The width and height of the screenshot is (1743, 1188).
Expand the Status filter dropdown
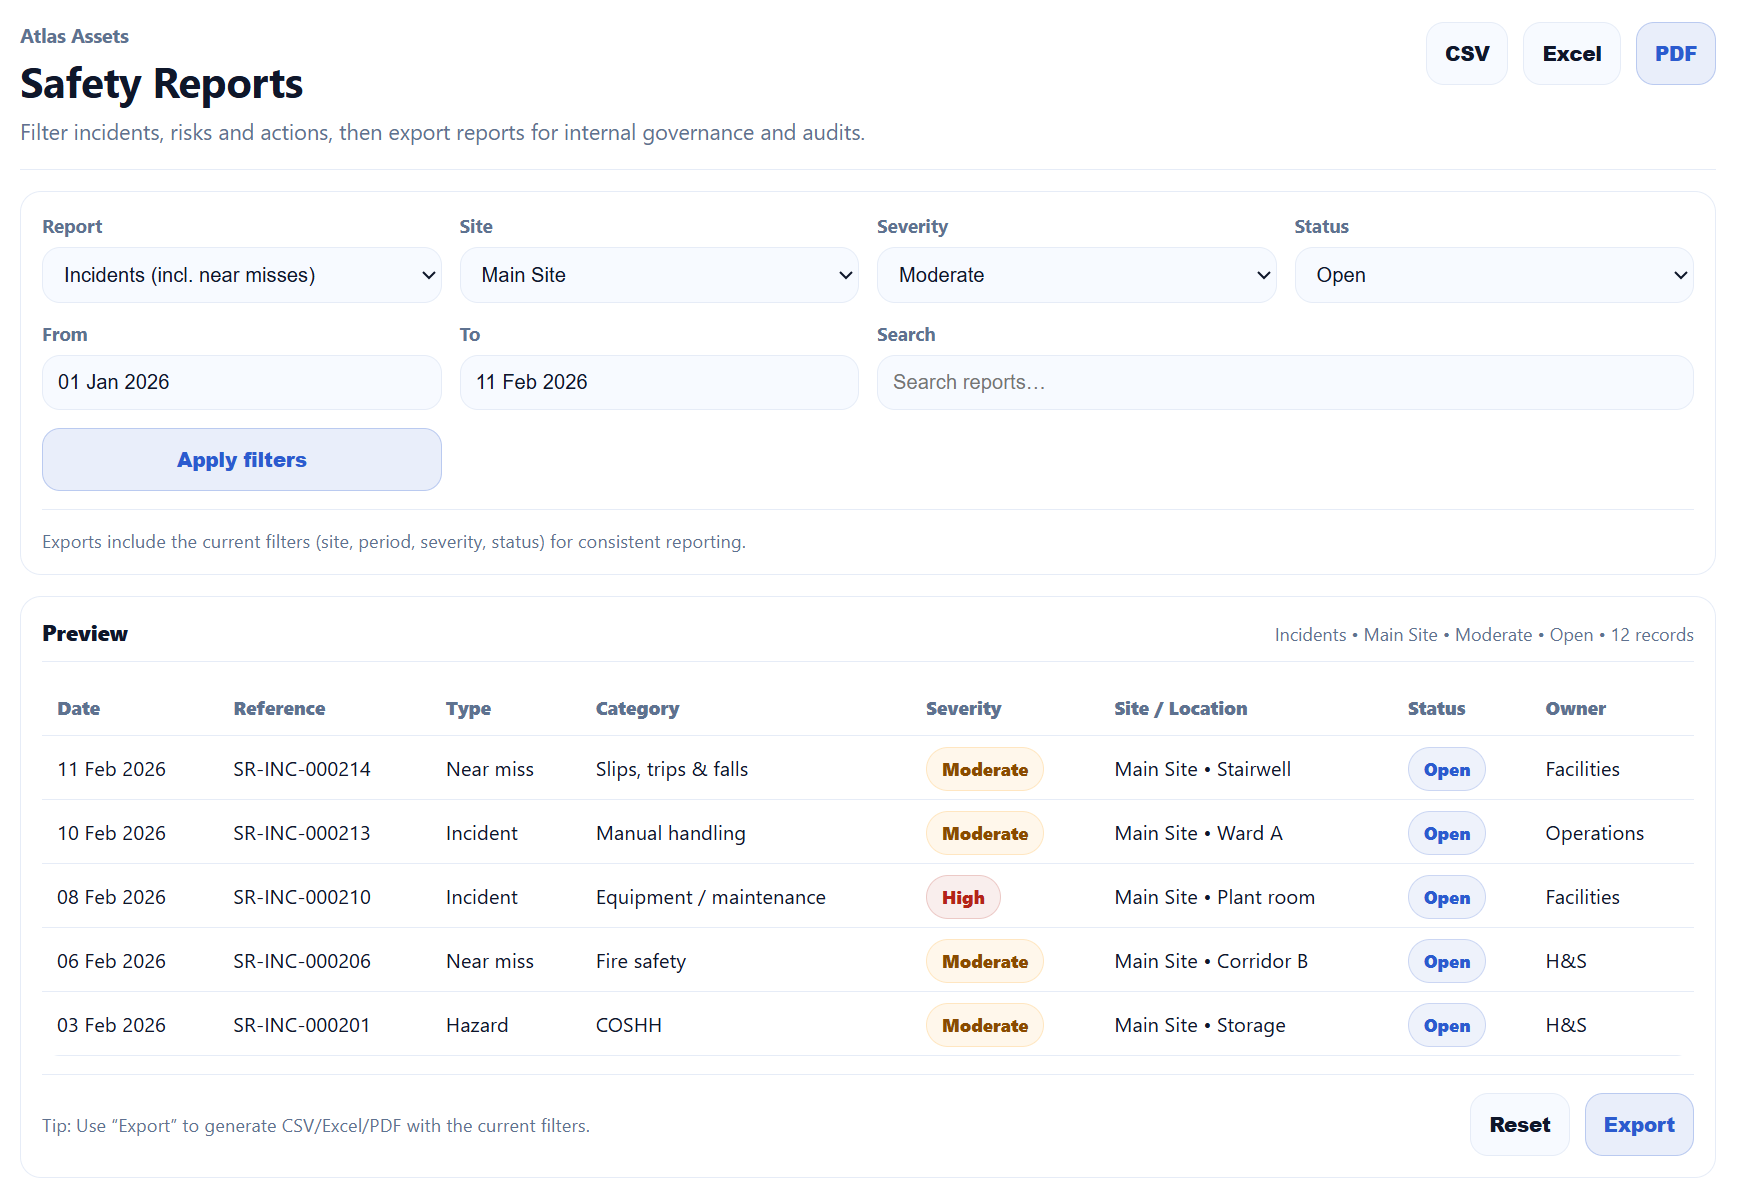(x=1493, y=275)
